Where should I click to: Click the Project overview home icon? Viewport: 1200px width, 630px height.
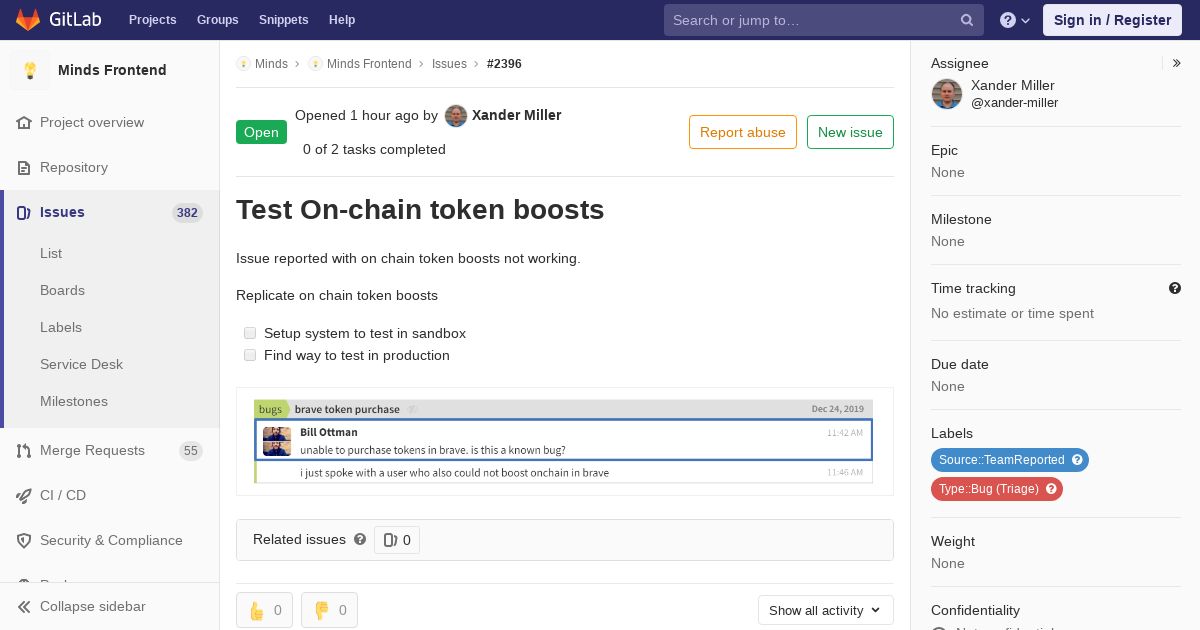click(x=24, y=123)
